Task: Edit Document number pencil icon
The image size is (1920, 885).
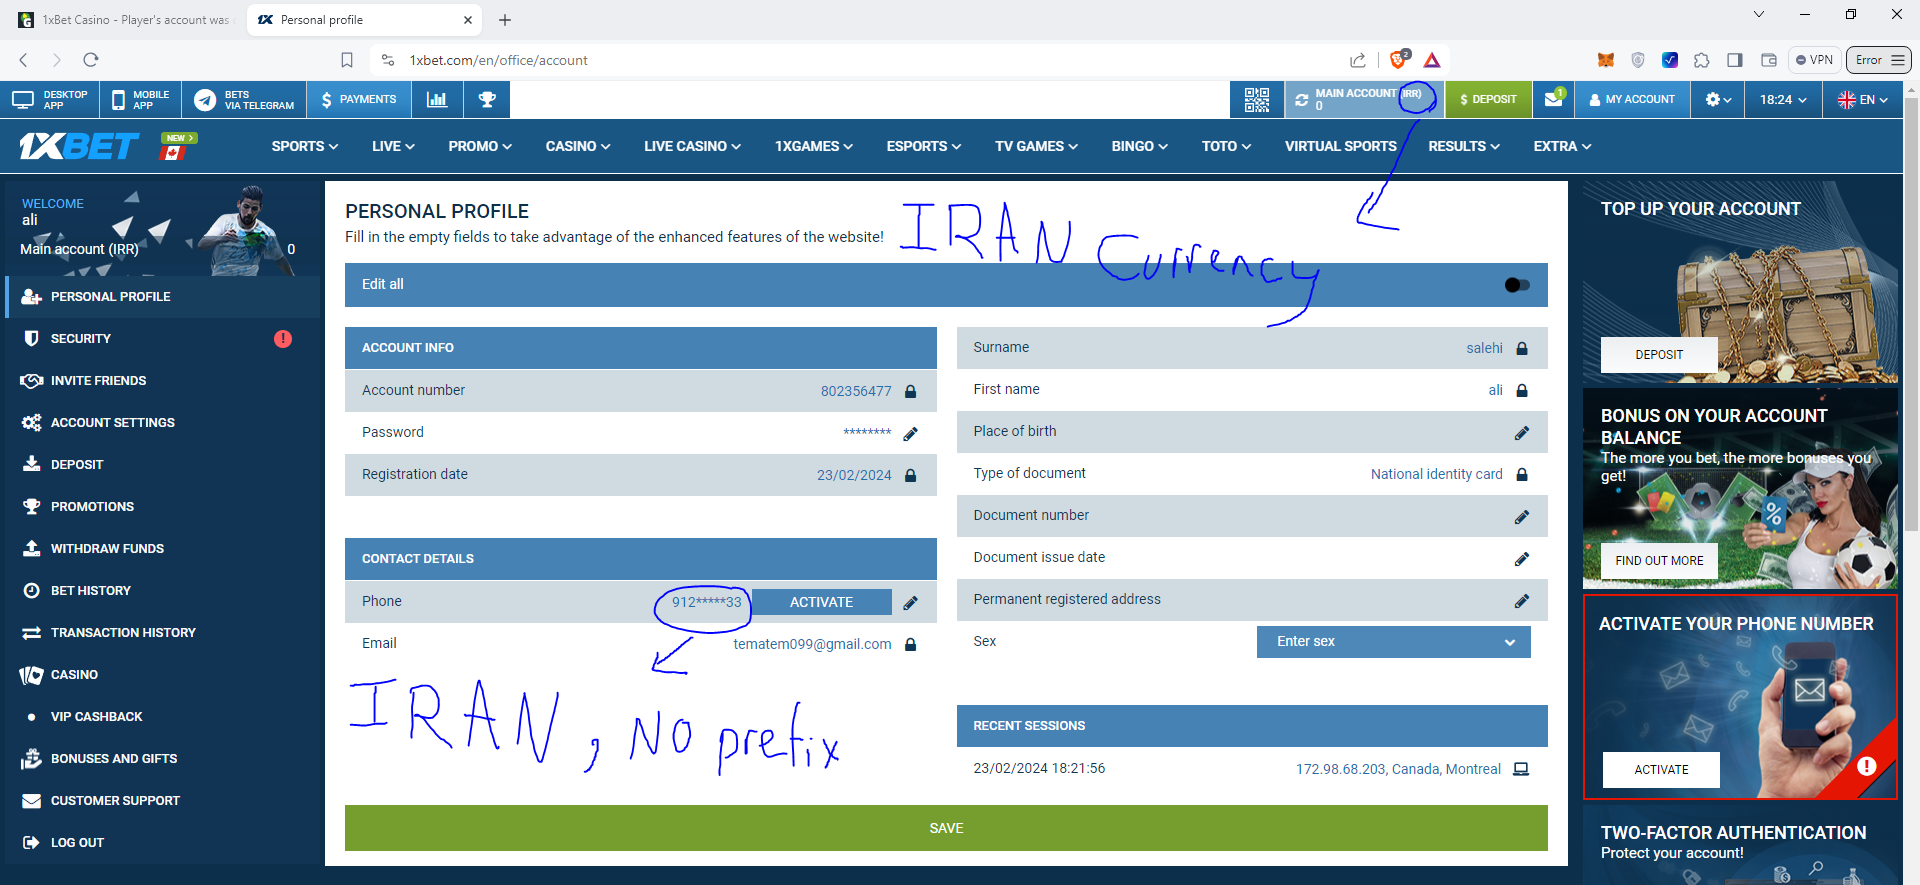Action: 1521,517
